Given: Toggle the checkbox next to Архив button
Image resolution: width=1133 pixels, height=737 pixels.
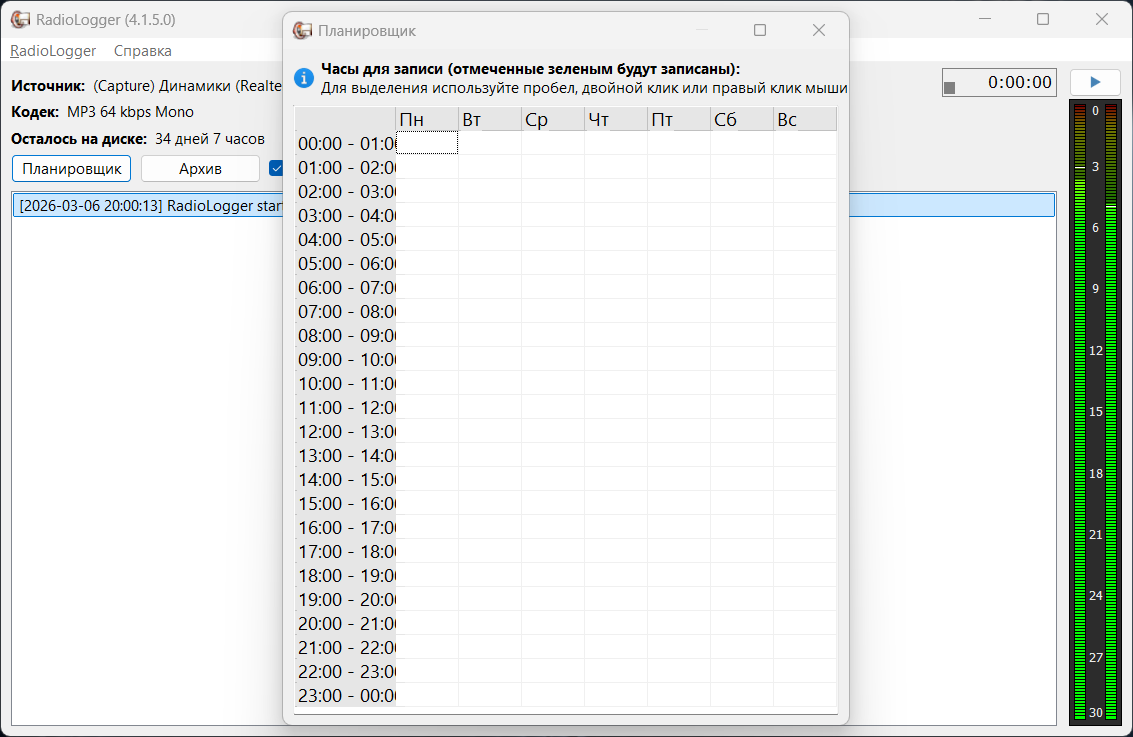Looking at the screenshot, I should [x=275, y=168].
